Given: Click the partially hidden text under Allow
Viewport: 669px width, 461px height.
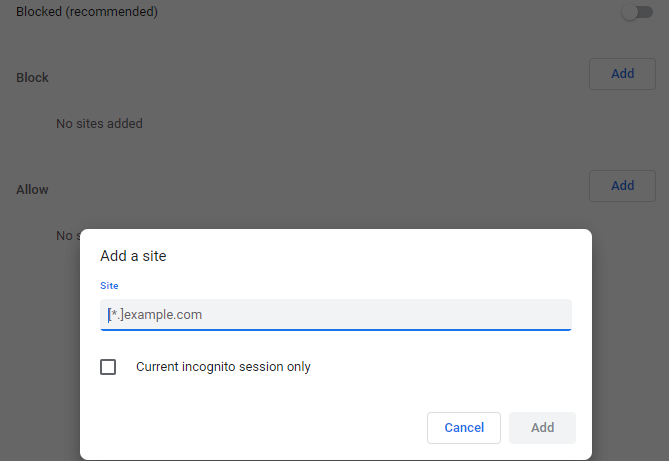Looking at the screenshot, I should point(68,236).
